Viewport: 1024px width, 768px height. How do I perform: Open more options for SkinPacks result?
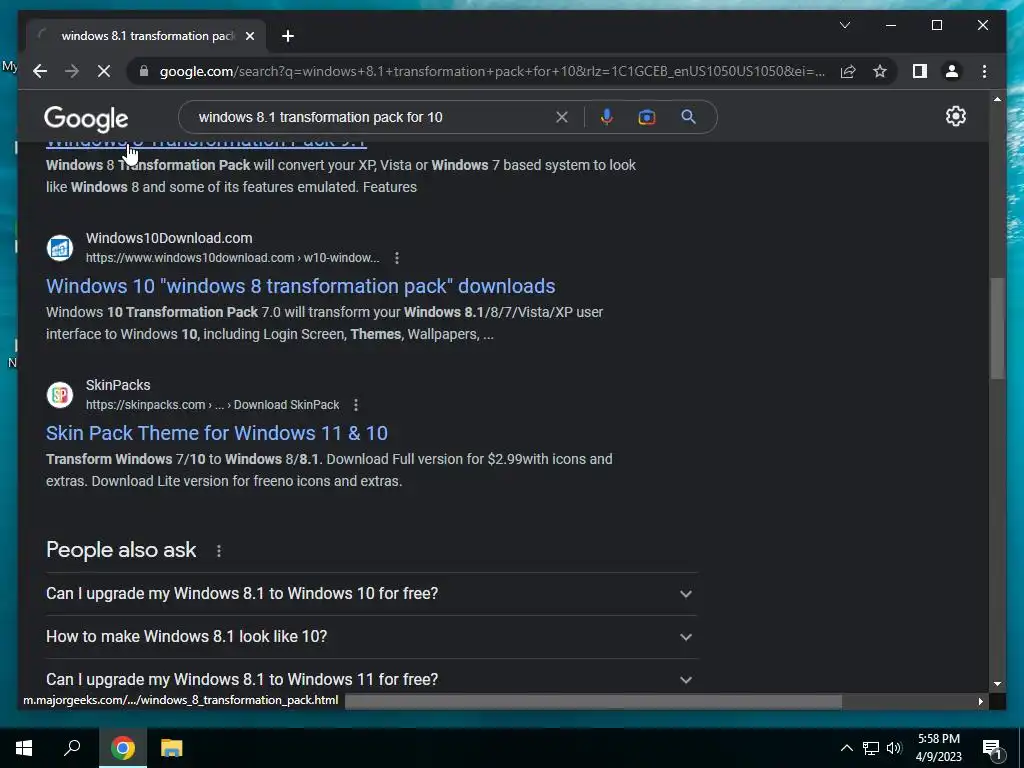pyautogui.click(x=356, y=405)
